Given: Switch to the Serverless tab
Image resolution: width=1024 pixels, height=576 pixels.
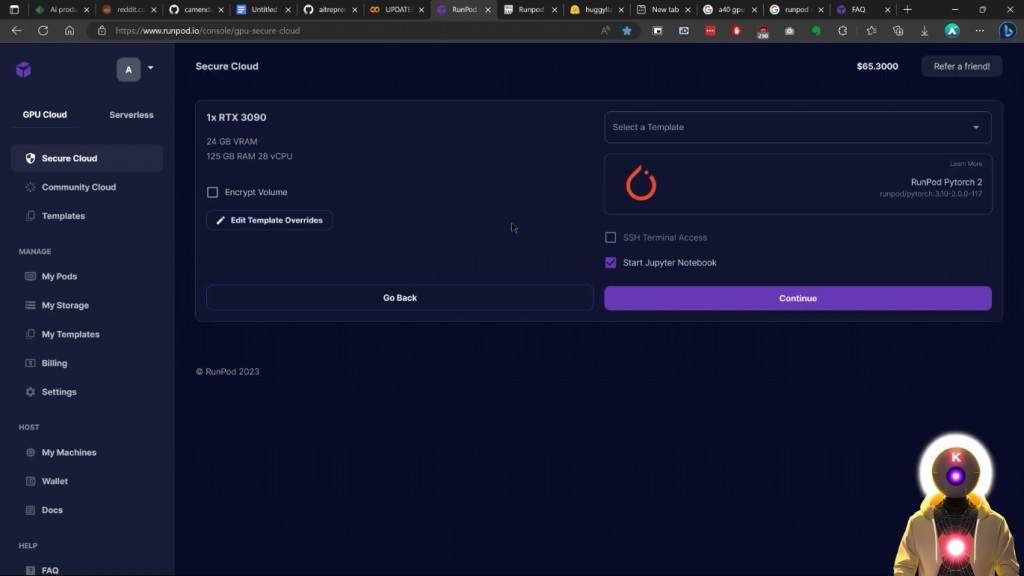Looking at the screenshot, I should click(x=131, y=114).
